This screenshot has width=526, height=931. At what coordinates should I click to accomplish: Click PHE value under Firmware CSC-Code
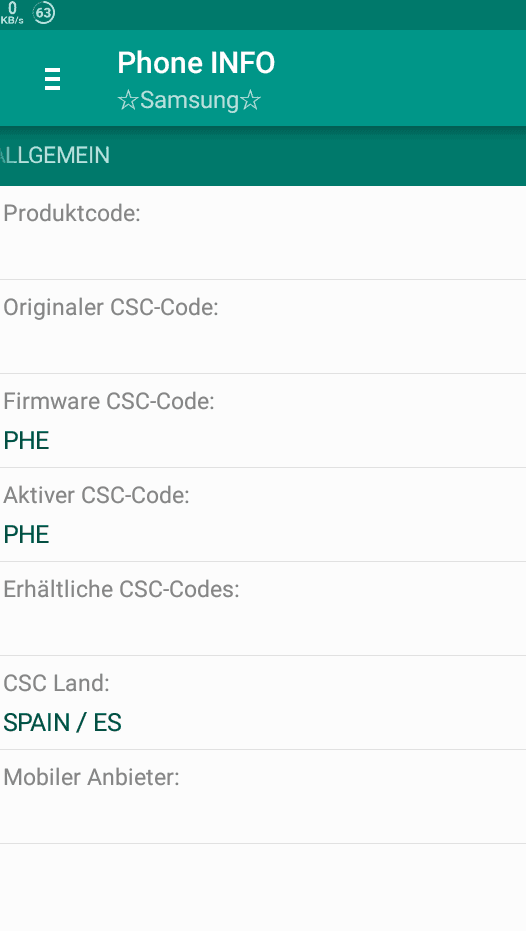pos(26,441)
